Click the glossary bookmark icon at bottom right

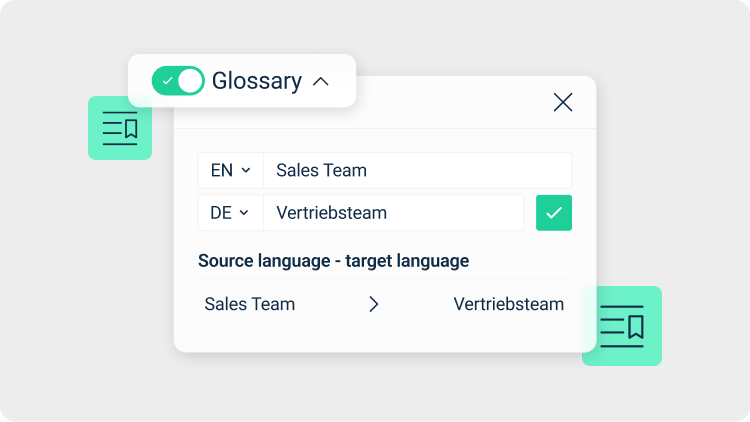621,326
